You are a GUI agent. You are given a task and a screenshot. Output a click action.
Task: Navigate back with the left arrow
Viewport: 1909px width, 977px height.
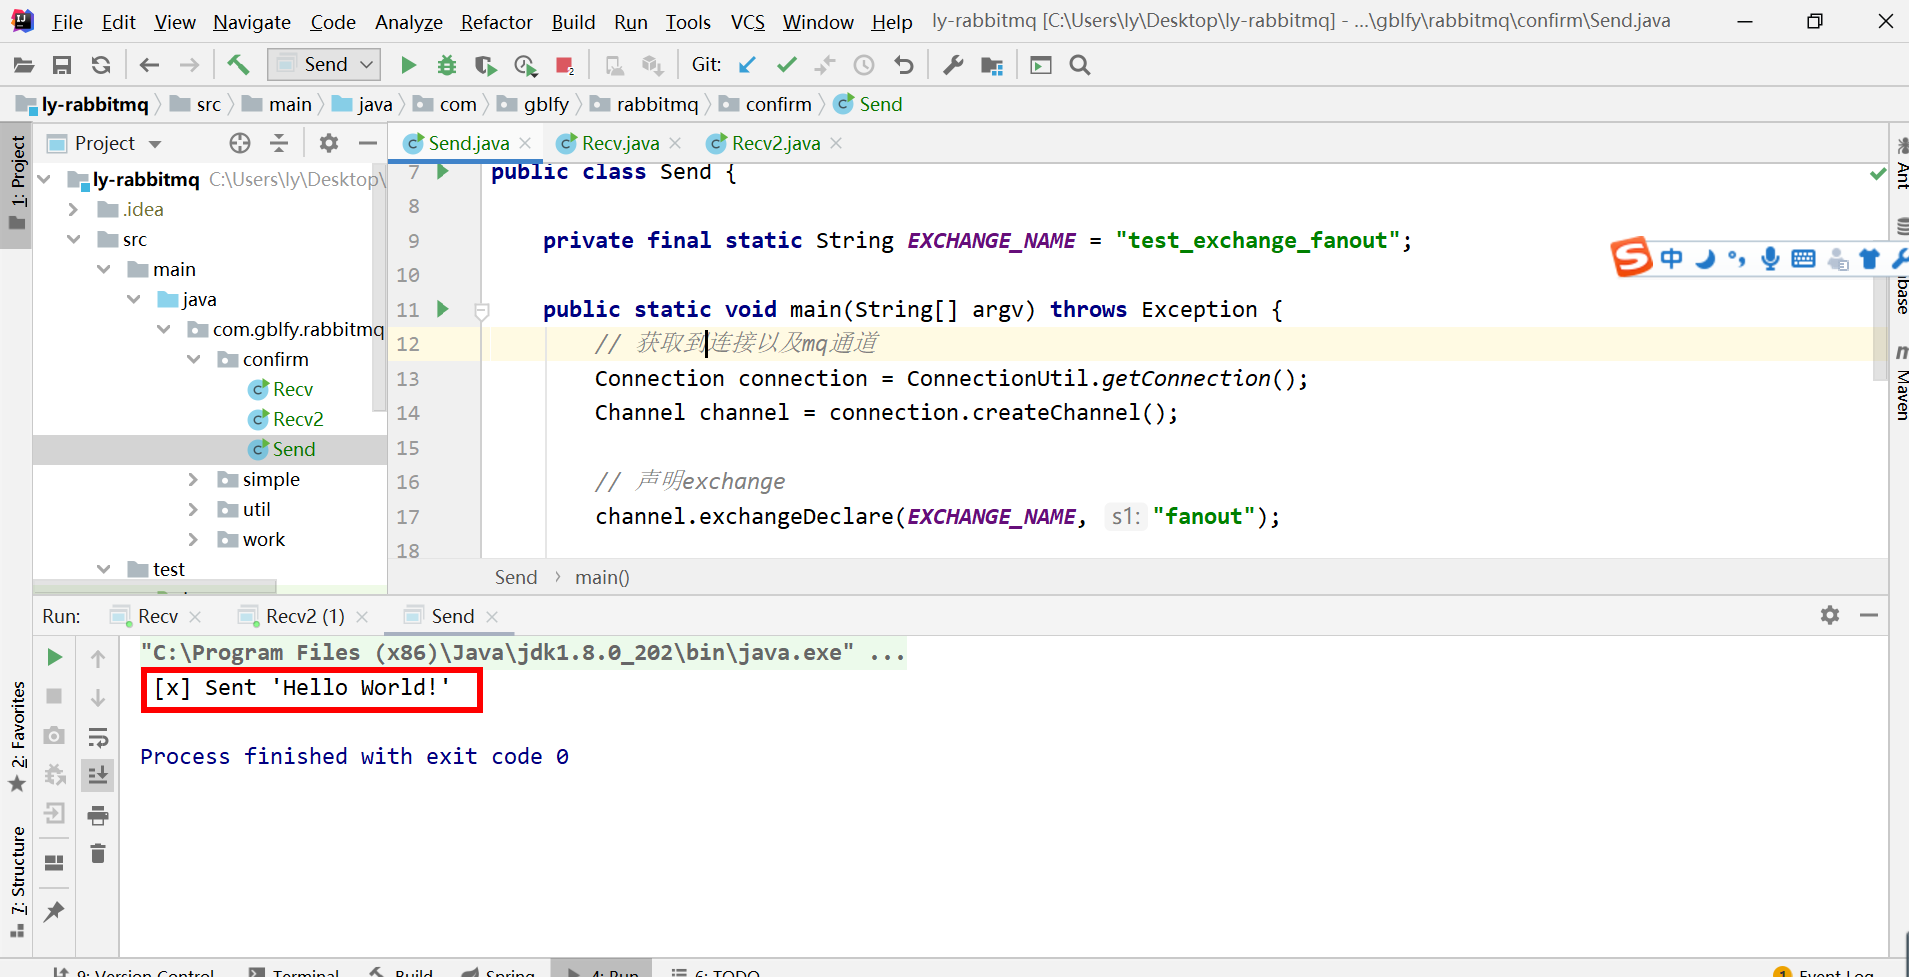tap(149, 65)
